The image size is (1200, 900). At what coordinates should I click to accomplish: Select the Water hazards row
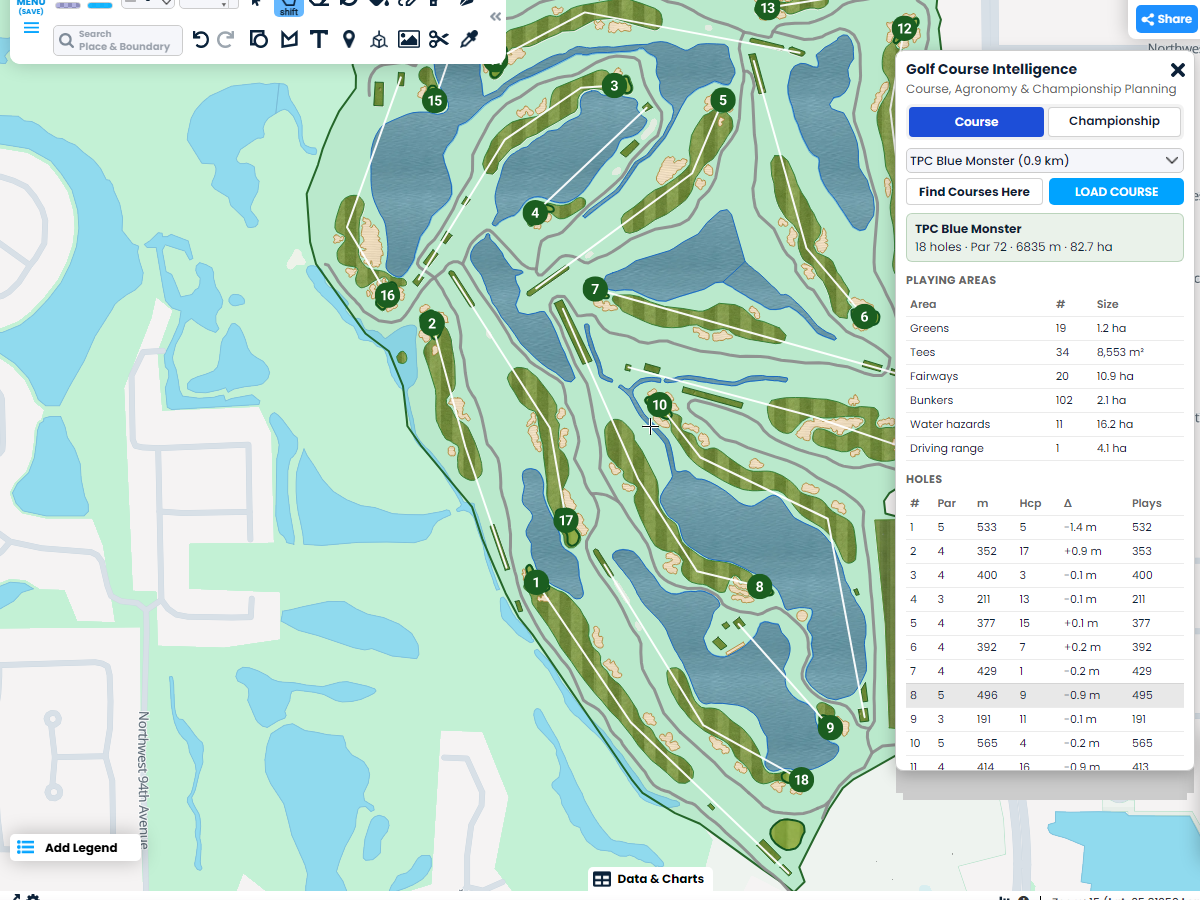(x=1045, y=424)
